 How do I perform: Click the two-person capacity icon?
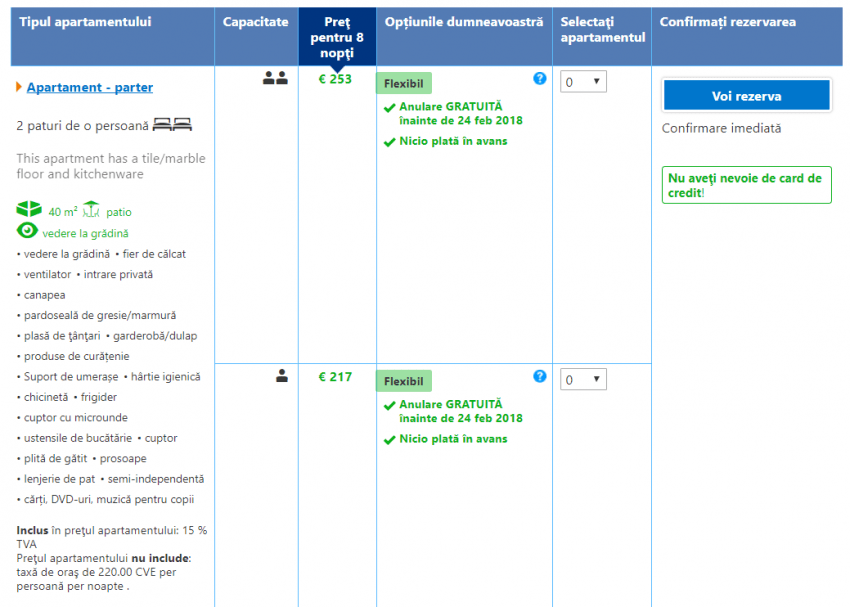275,78
